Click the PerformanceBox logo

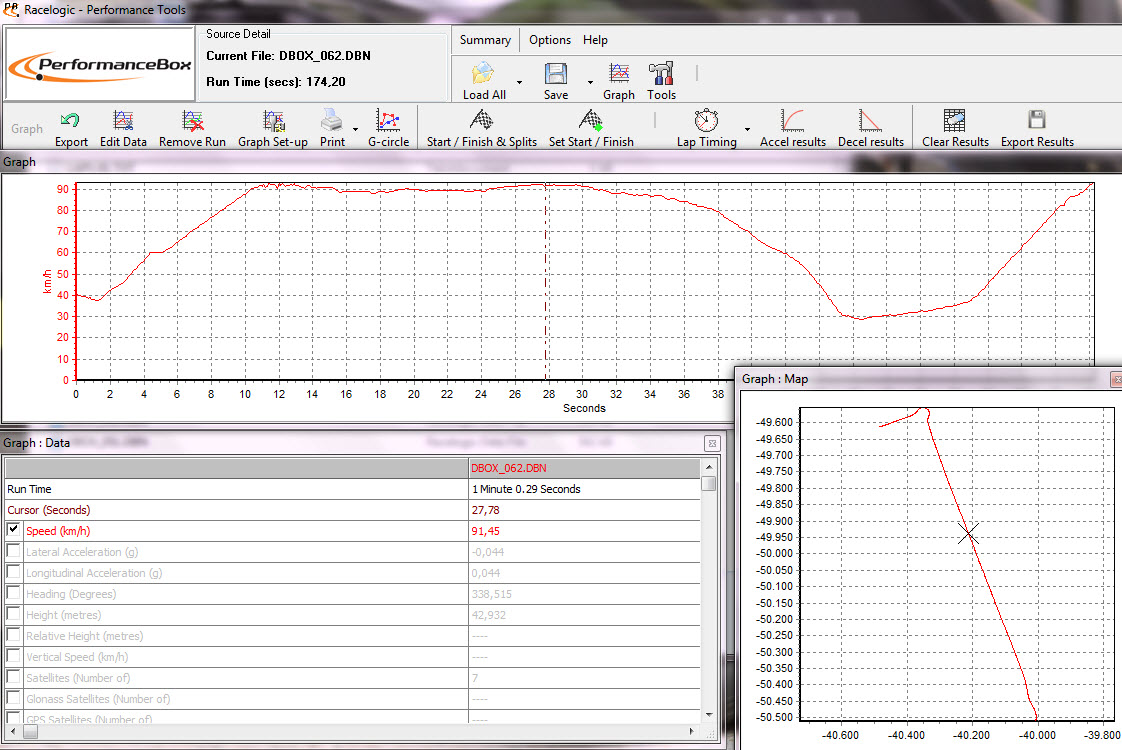point(100,65)
